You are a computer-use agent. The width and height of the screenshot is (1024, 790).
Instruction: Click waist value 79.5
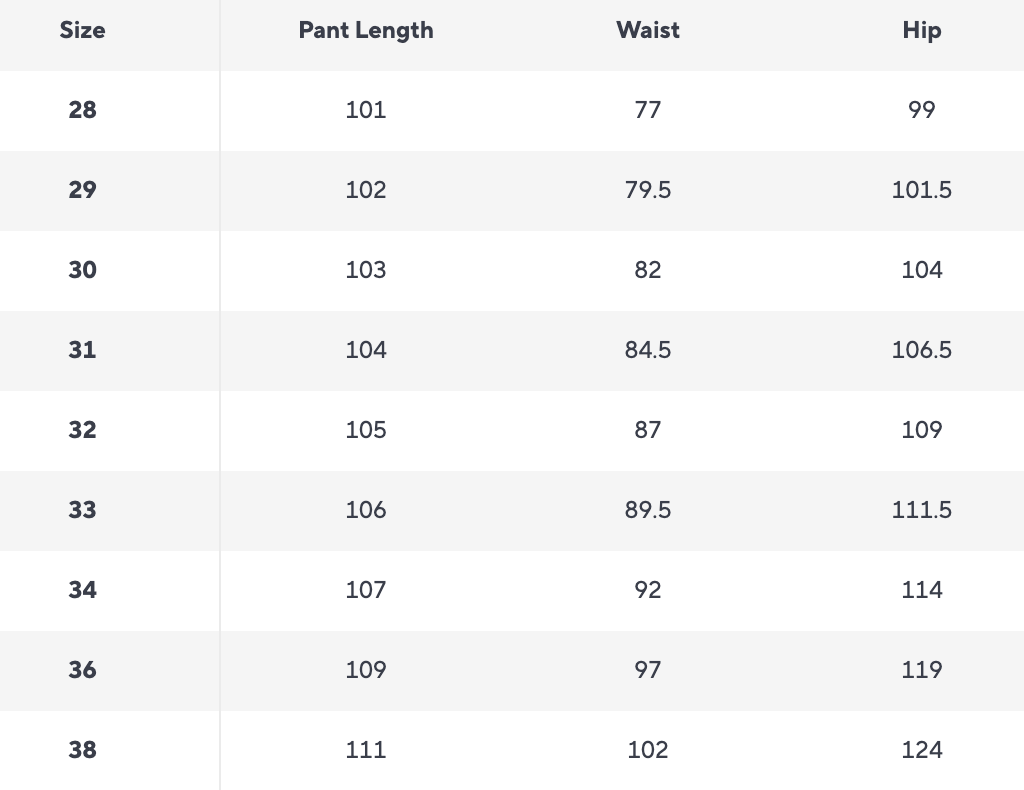coord(648,190)
